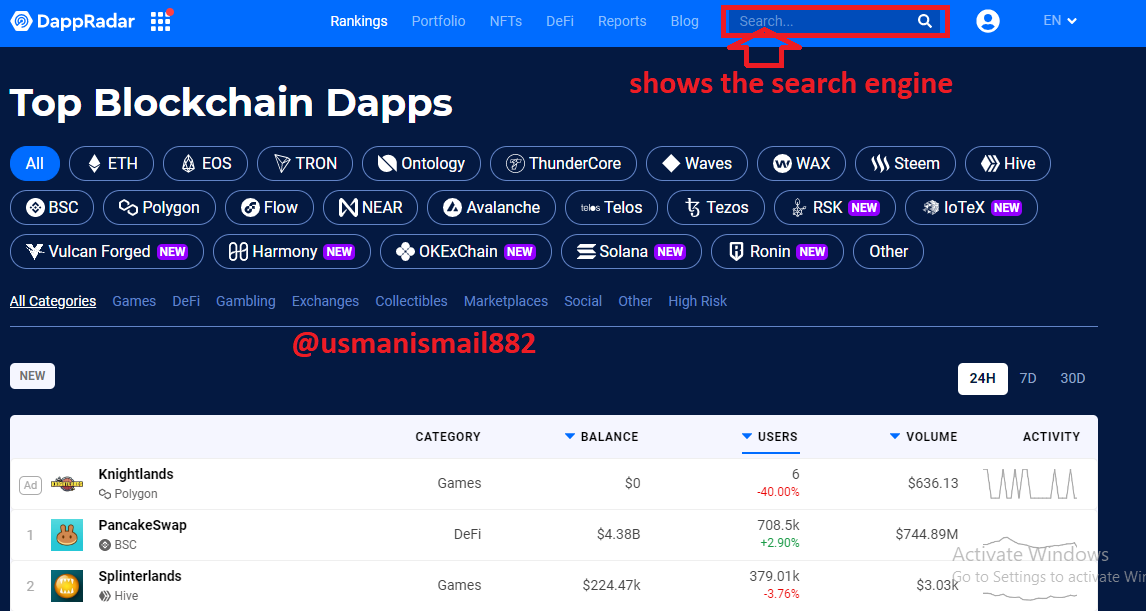Switch to the Marketplaces category tab
This screenshot has height=611, width=1146.
click(x=506, y=301)
